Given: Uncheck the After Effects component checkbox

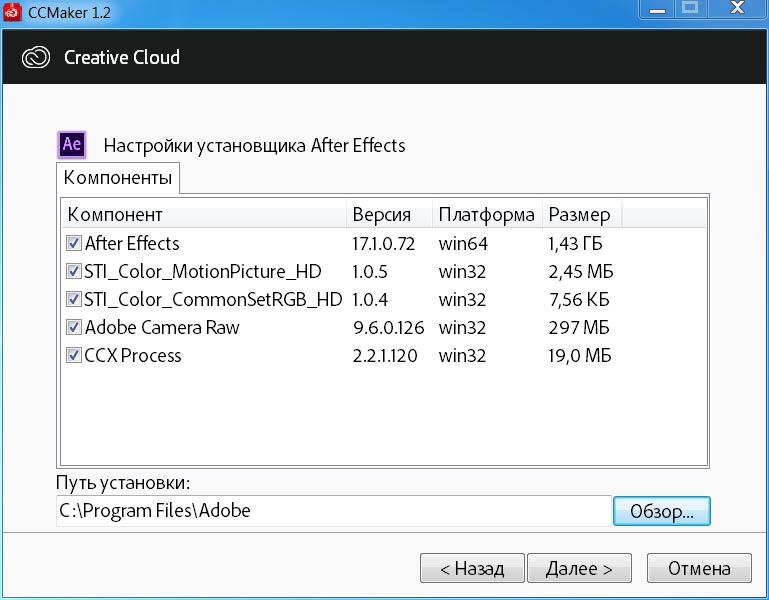Looking at the screenshot, I should 74,243.
